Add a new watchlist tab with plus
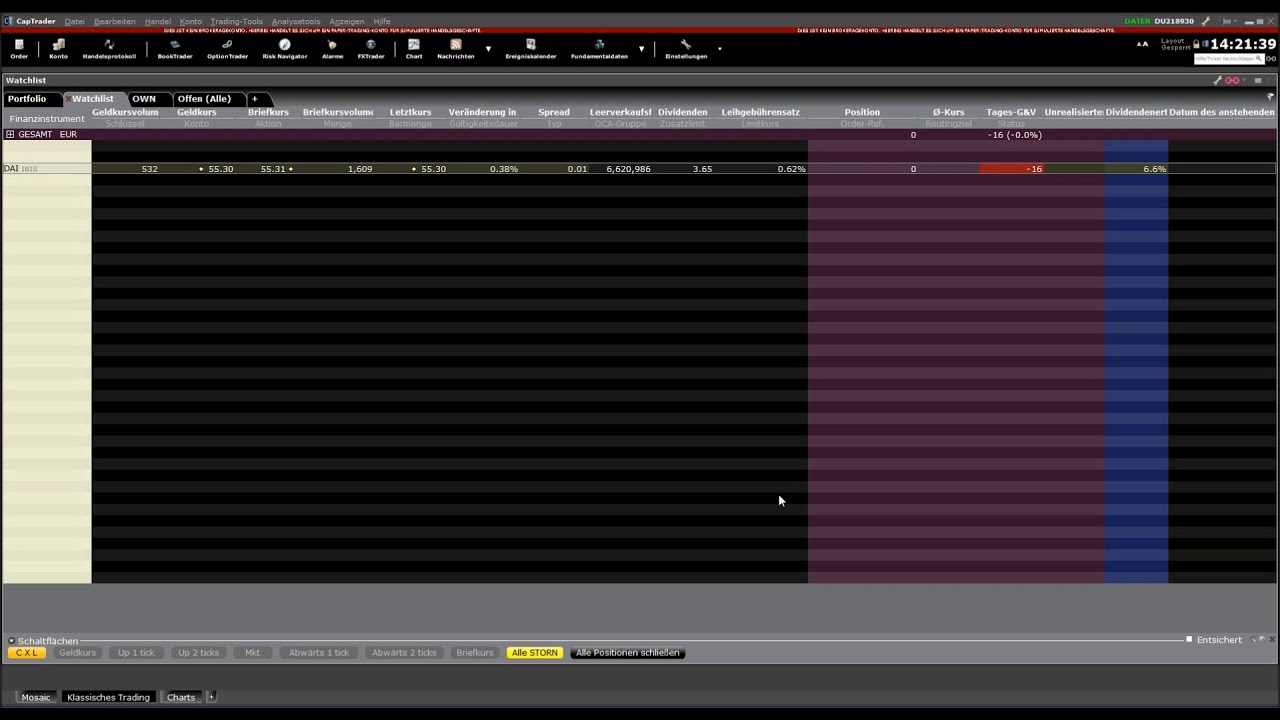1280x720 pixels. pos(254,99)
